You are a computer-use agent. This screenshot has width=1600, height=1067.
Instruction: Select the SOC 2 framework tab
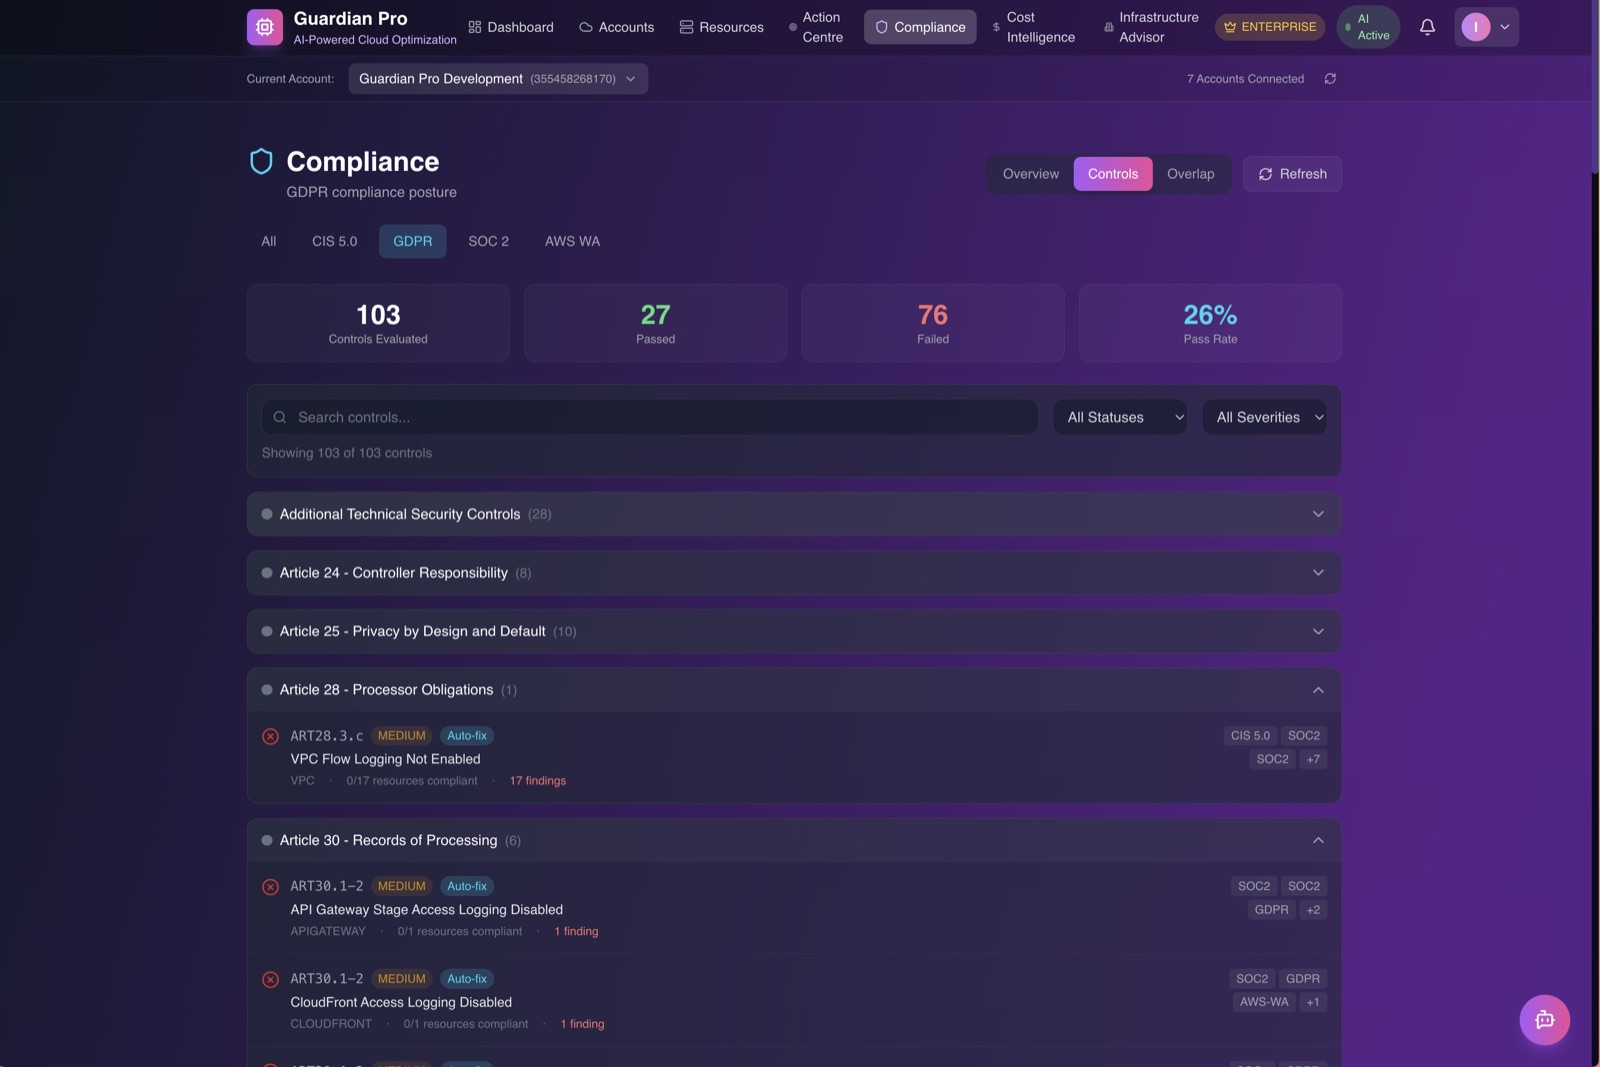pos(488,241)
